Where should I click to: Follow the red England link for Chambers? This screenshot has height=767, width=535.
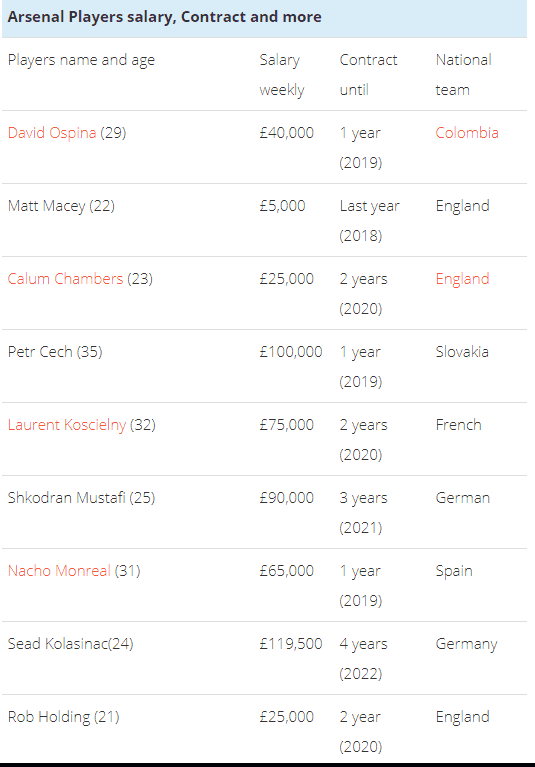462,279
